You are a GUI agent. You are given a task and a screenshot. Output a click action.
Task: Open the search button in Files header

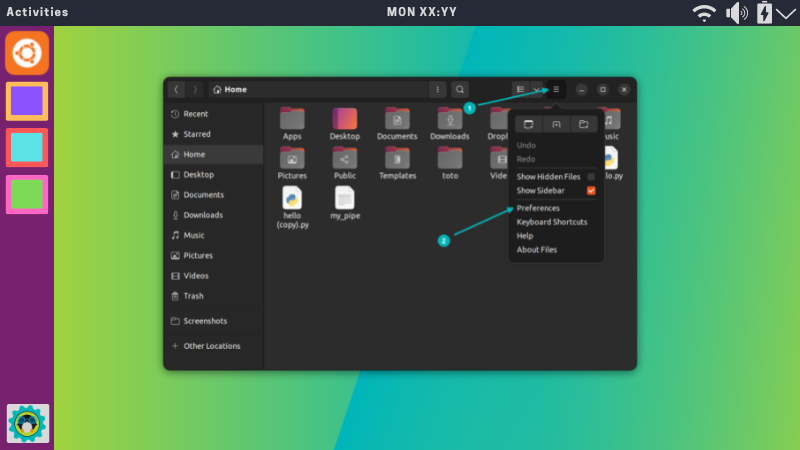pyautogui.click(x=460, y=89)
